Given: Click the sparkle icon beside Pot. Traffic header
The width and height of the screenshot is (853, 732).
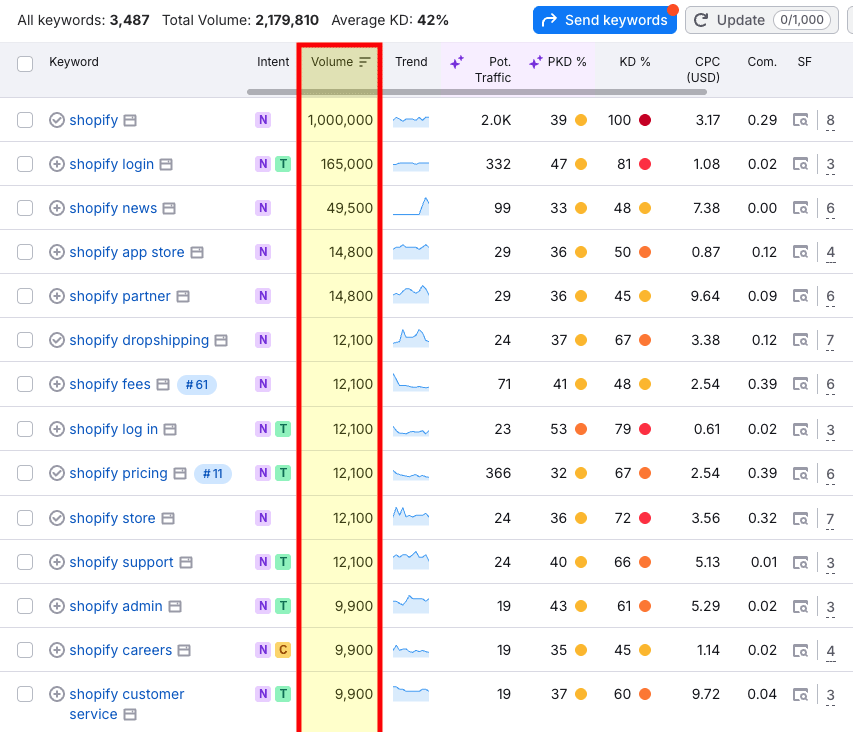Looking at the screenshot, I should [456, 61].
